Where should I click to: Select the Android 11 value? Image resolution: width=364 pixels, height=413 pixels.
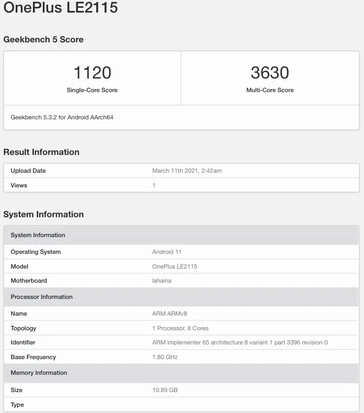(x=167, y=252)
